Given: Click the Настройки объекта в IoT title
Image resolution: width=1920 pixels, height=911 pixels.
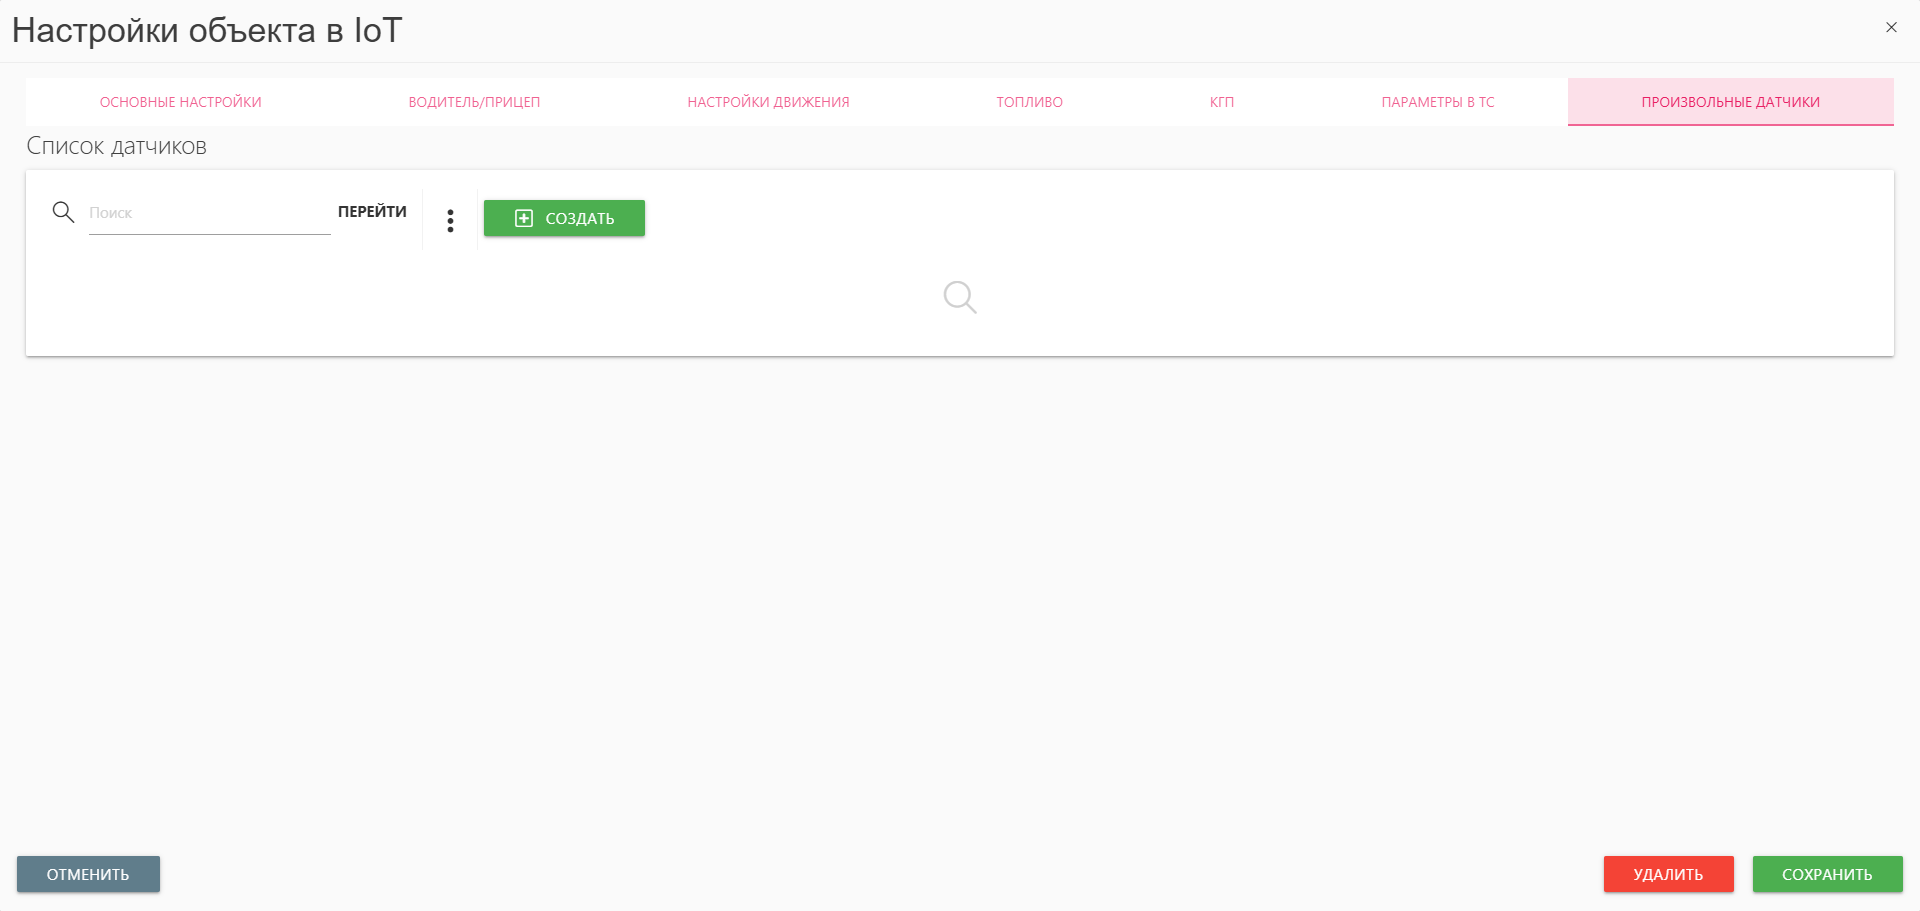Looking at the screenshot, I should click(207, 31).
